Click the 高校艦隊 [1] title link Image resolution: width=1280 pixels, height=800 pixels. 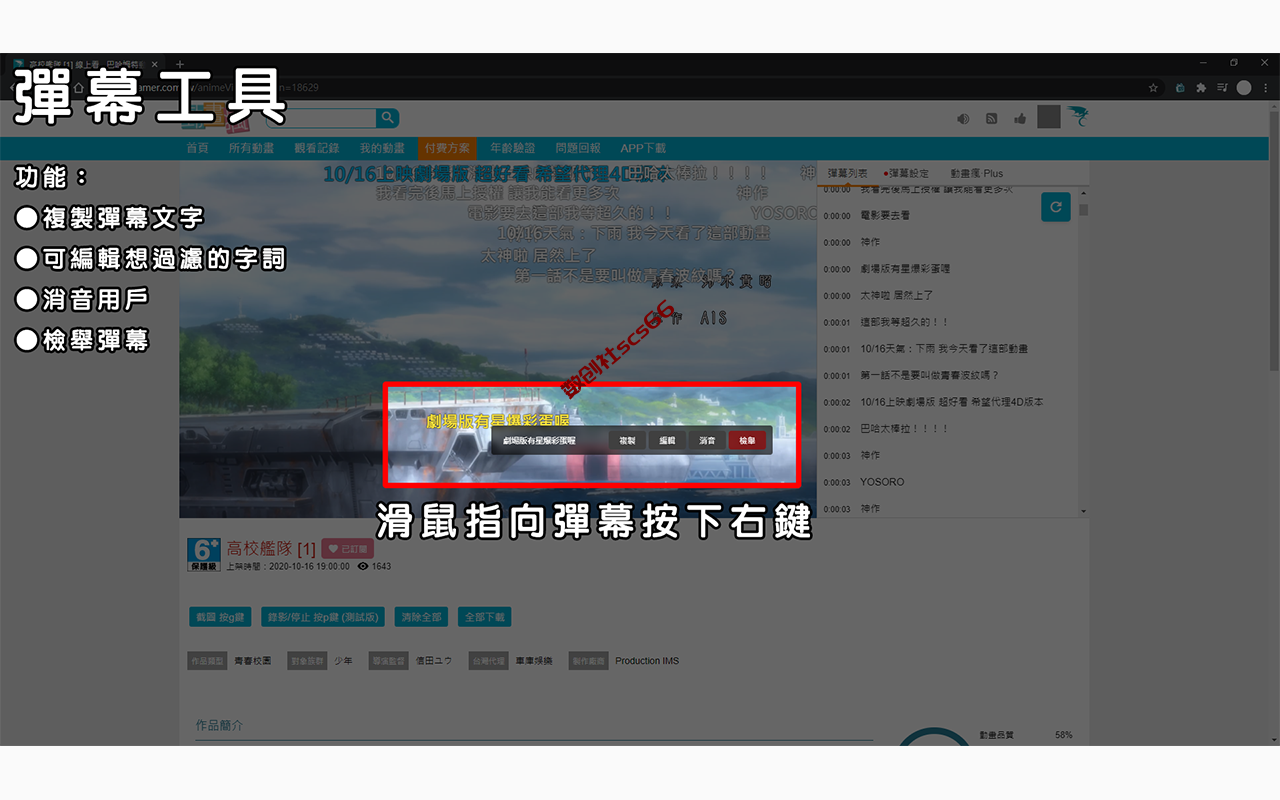coord(271,548)
